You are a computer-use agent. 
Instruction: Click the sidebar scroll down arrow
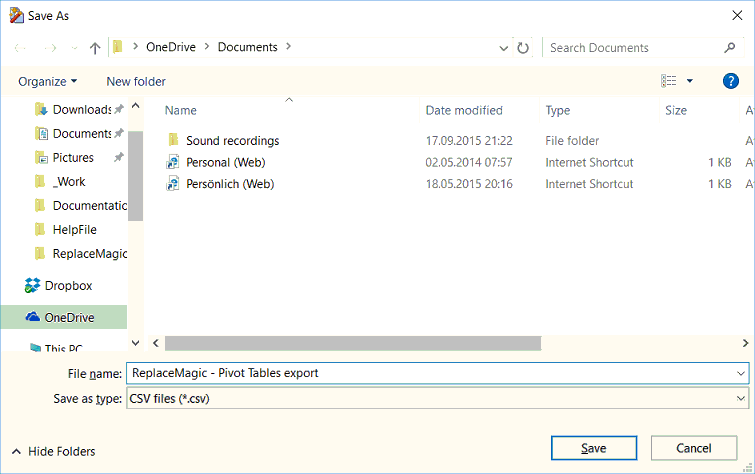(136, 343)
